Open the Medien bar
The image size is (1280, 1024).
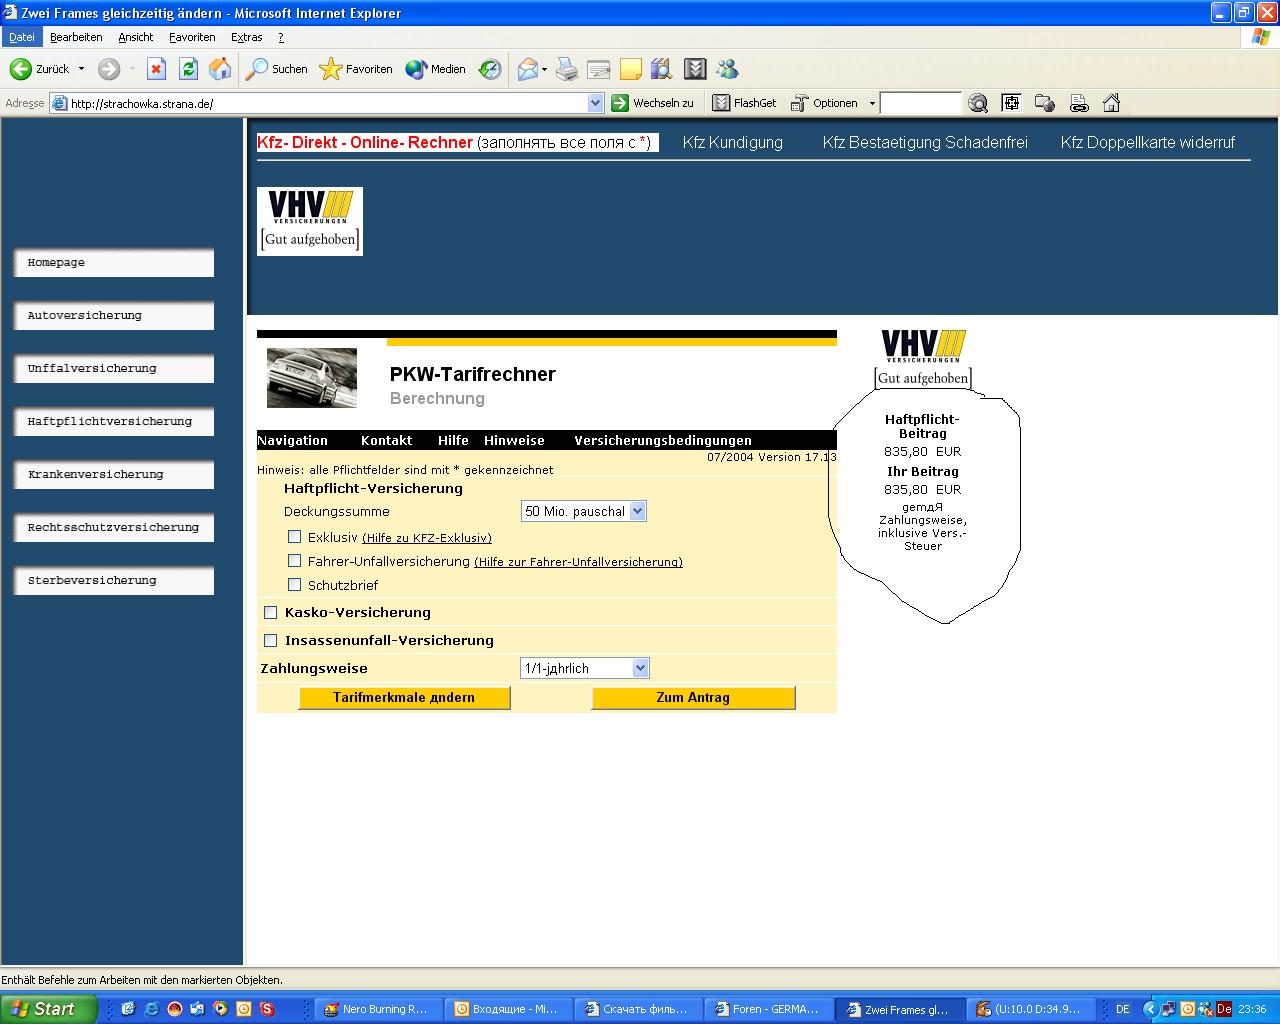click(x=436, y=69)
